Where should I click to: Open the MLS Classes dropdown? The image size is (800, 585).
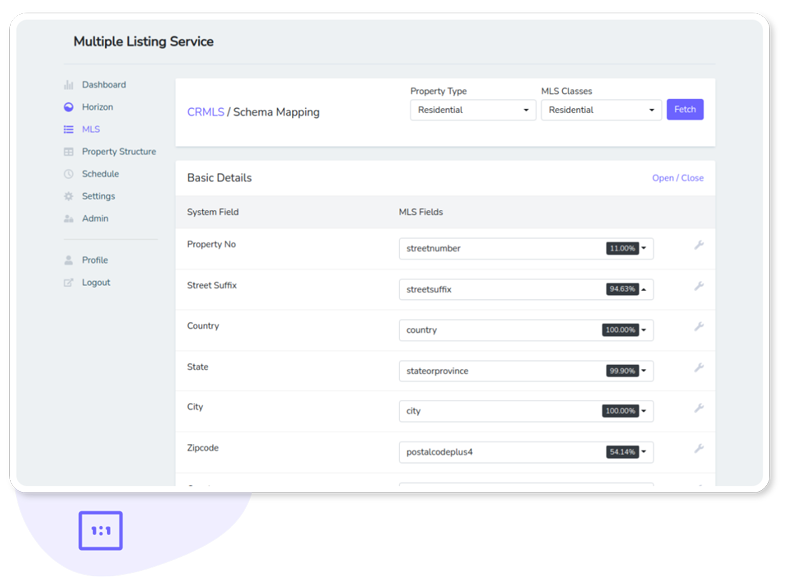tap(600, 109)
